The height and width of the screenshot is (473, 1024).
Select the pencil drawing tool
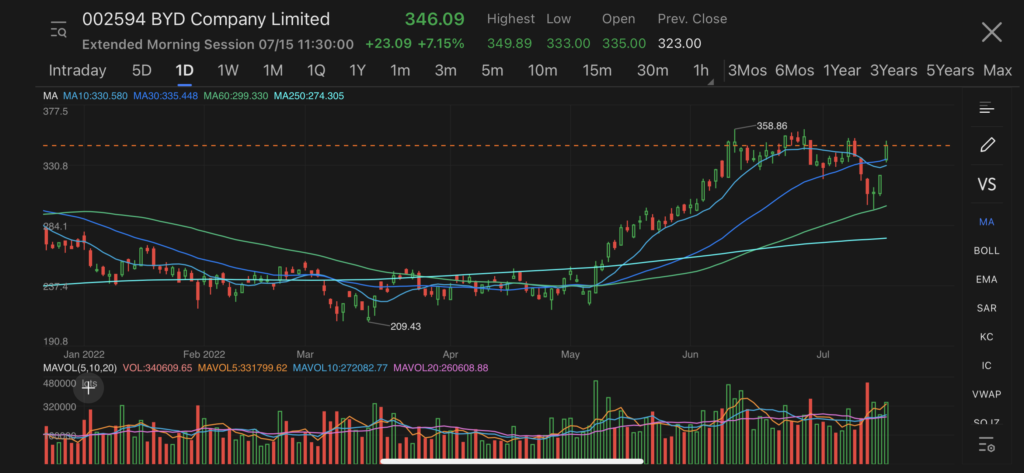click(987, 144)
